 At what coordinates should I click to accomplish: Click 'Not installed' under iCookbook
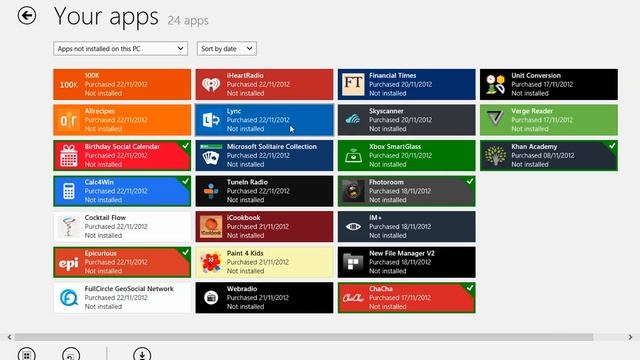(x=245, y=236)
